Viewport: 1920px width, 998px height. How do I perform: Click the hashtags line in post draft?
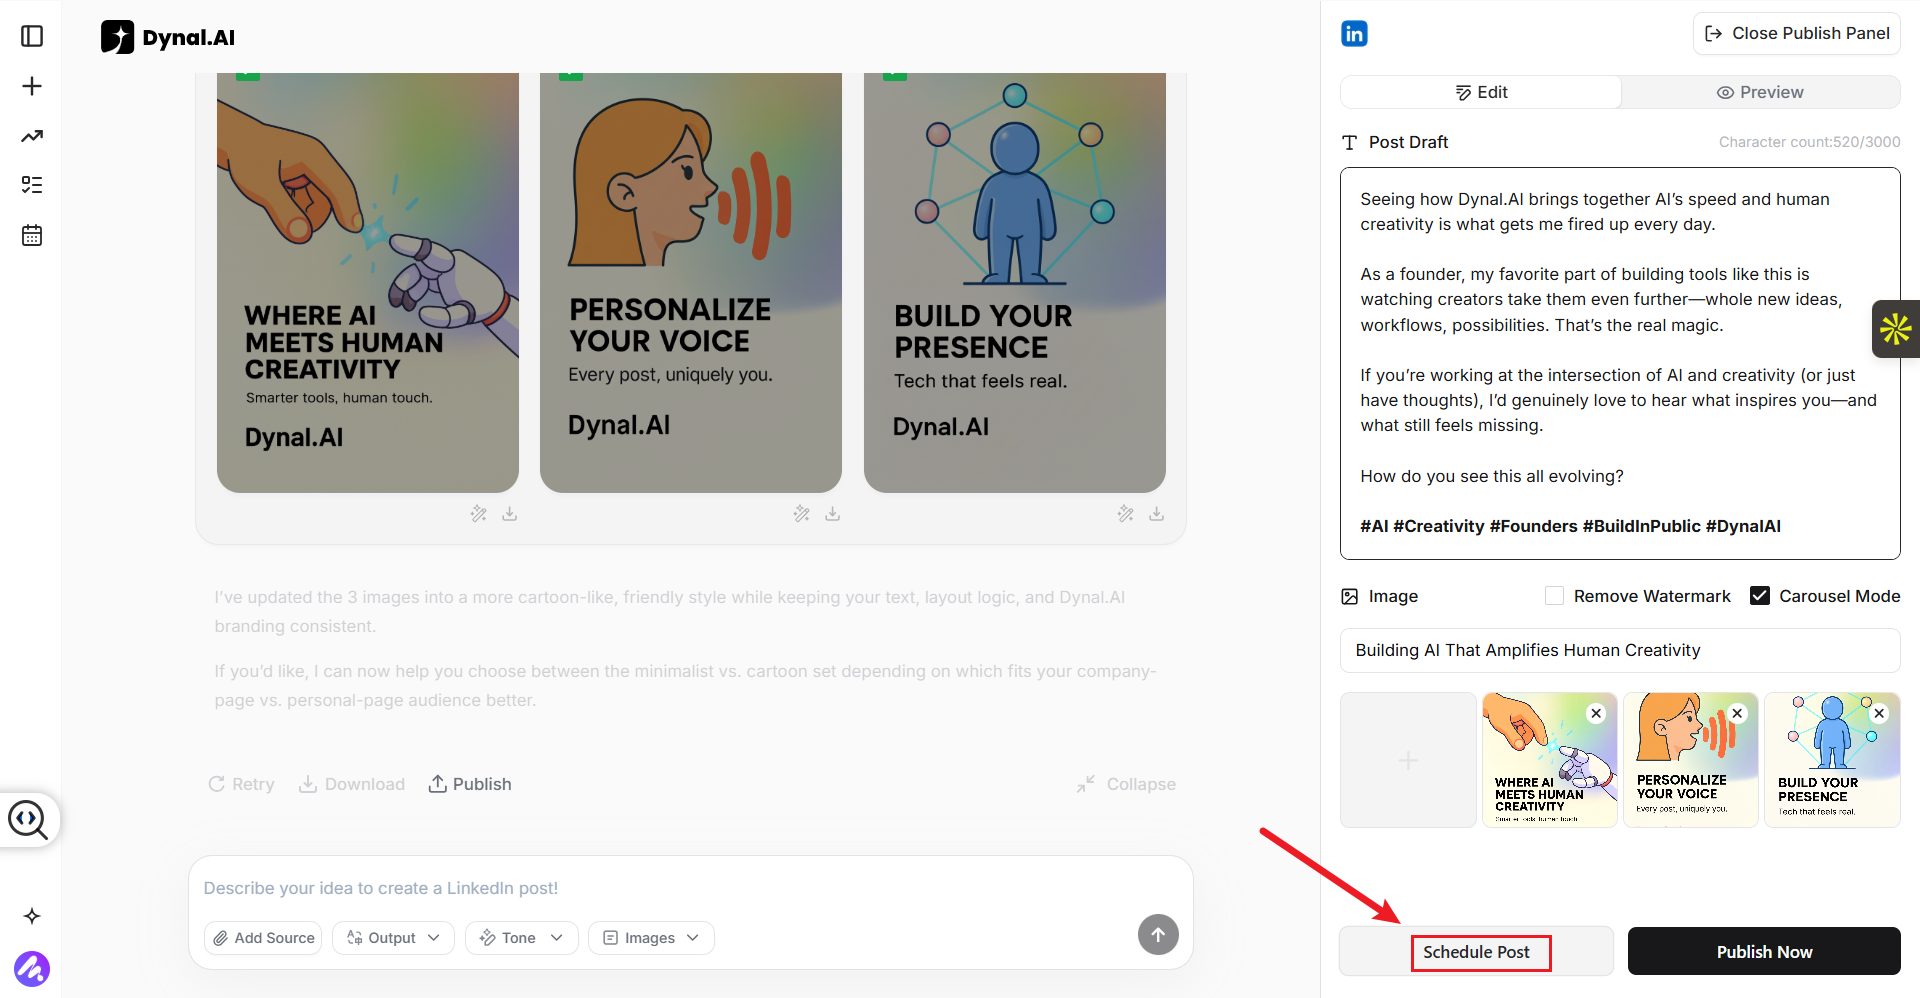1570,526
